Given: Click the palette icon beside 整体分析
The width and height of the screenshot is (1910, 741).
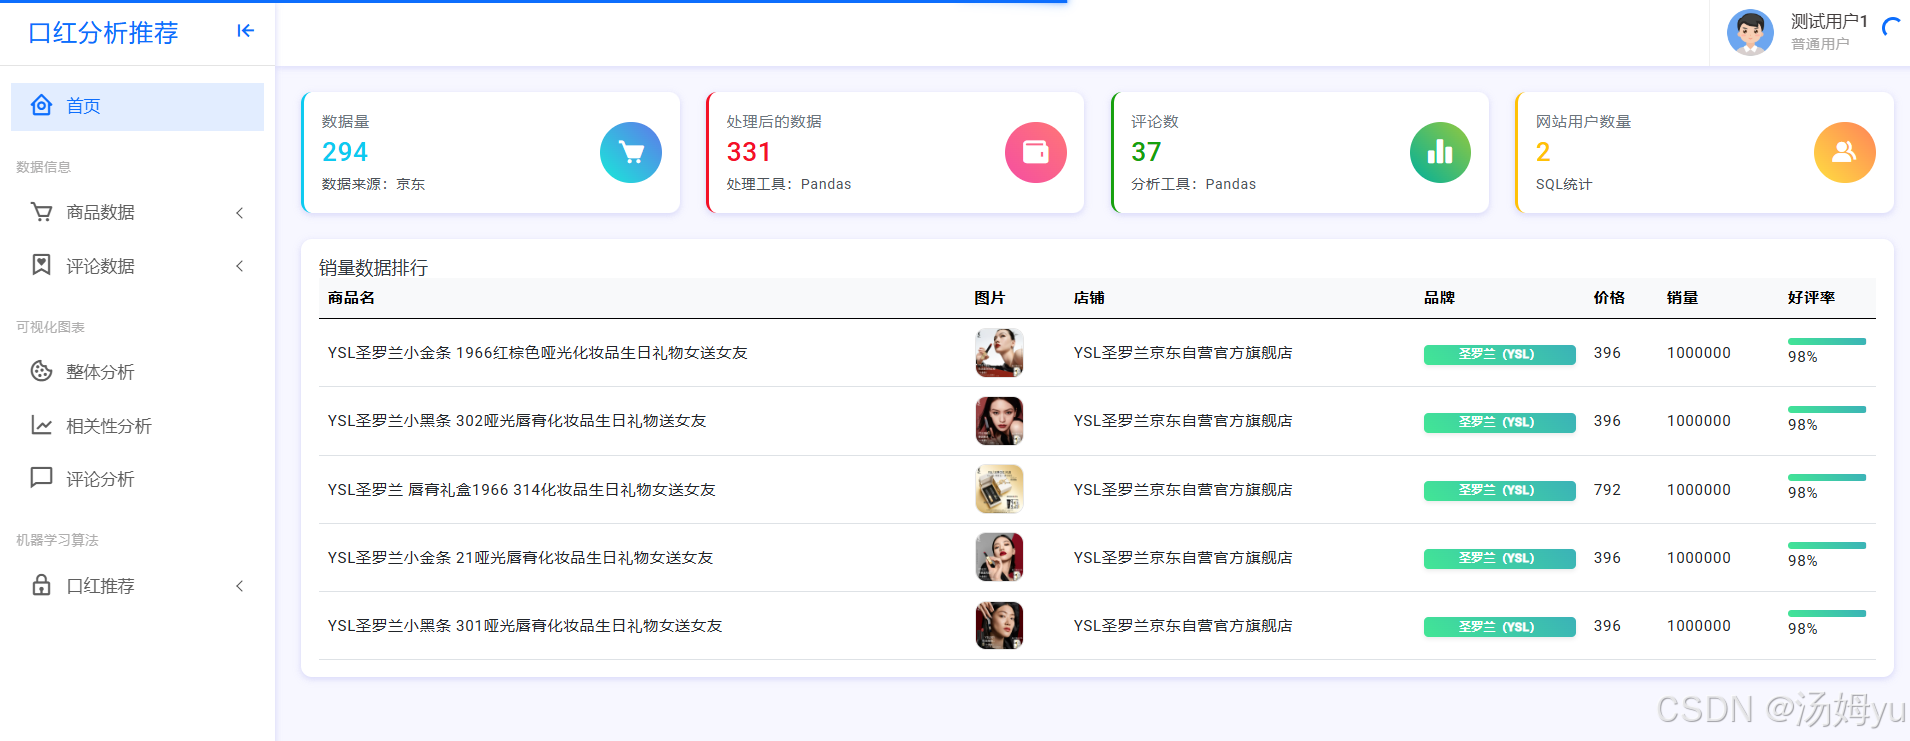Looking at the screenshot, I should click(x=41, y=371).
